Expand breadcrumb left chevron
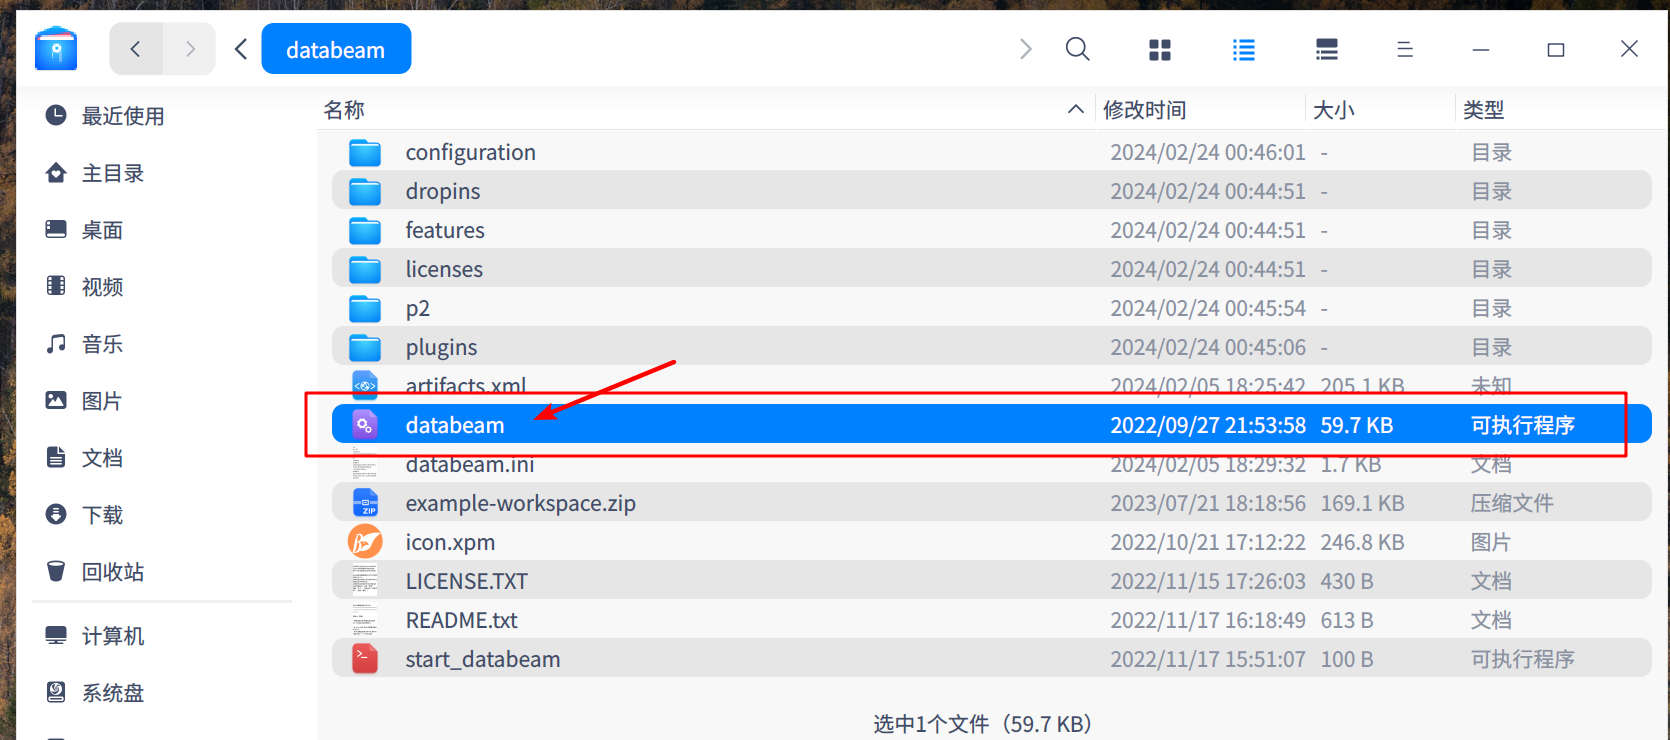 coord(241,49)
